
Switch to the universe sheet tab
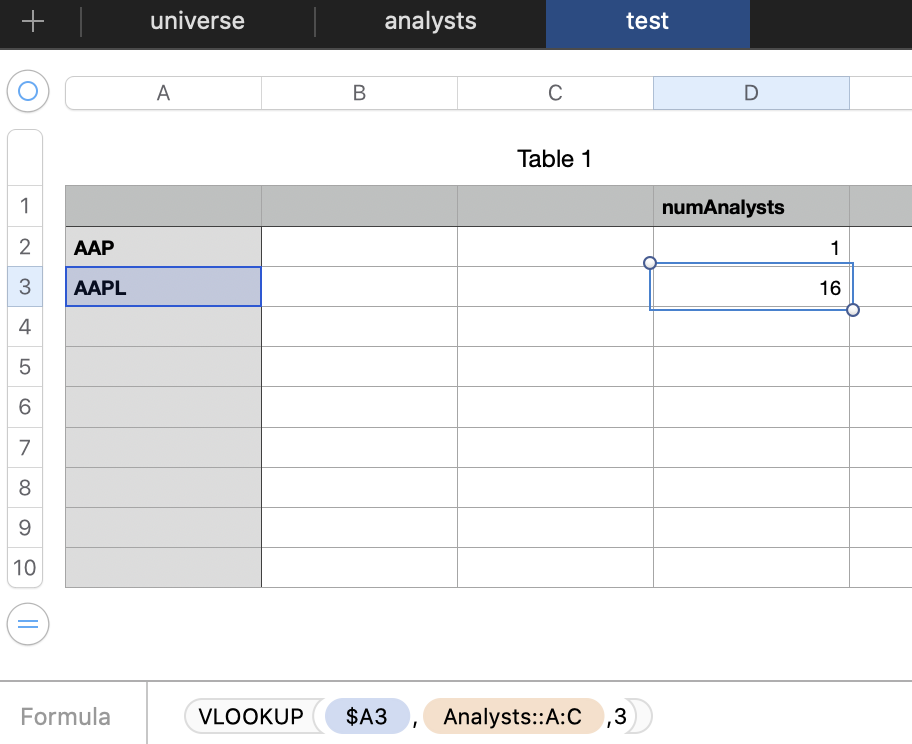[x=197, y=22]
